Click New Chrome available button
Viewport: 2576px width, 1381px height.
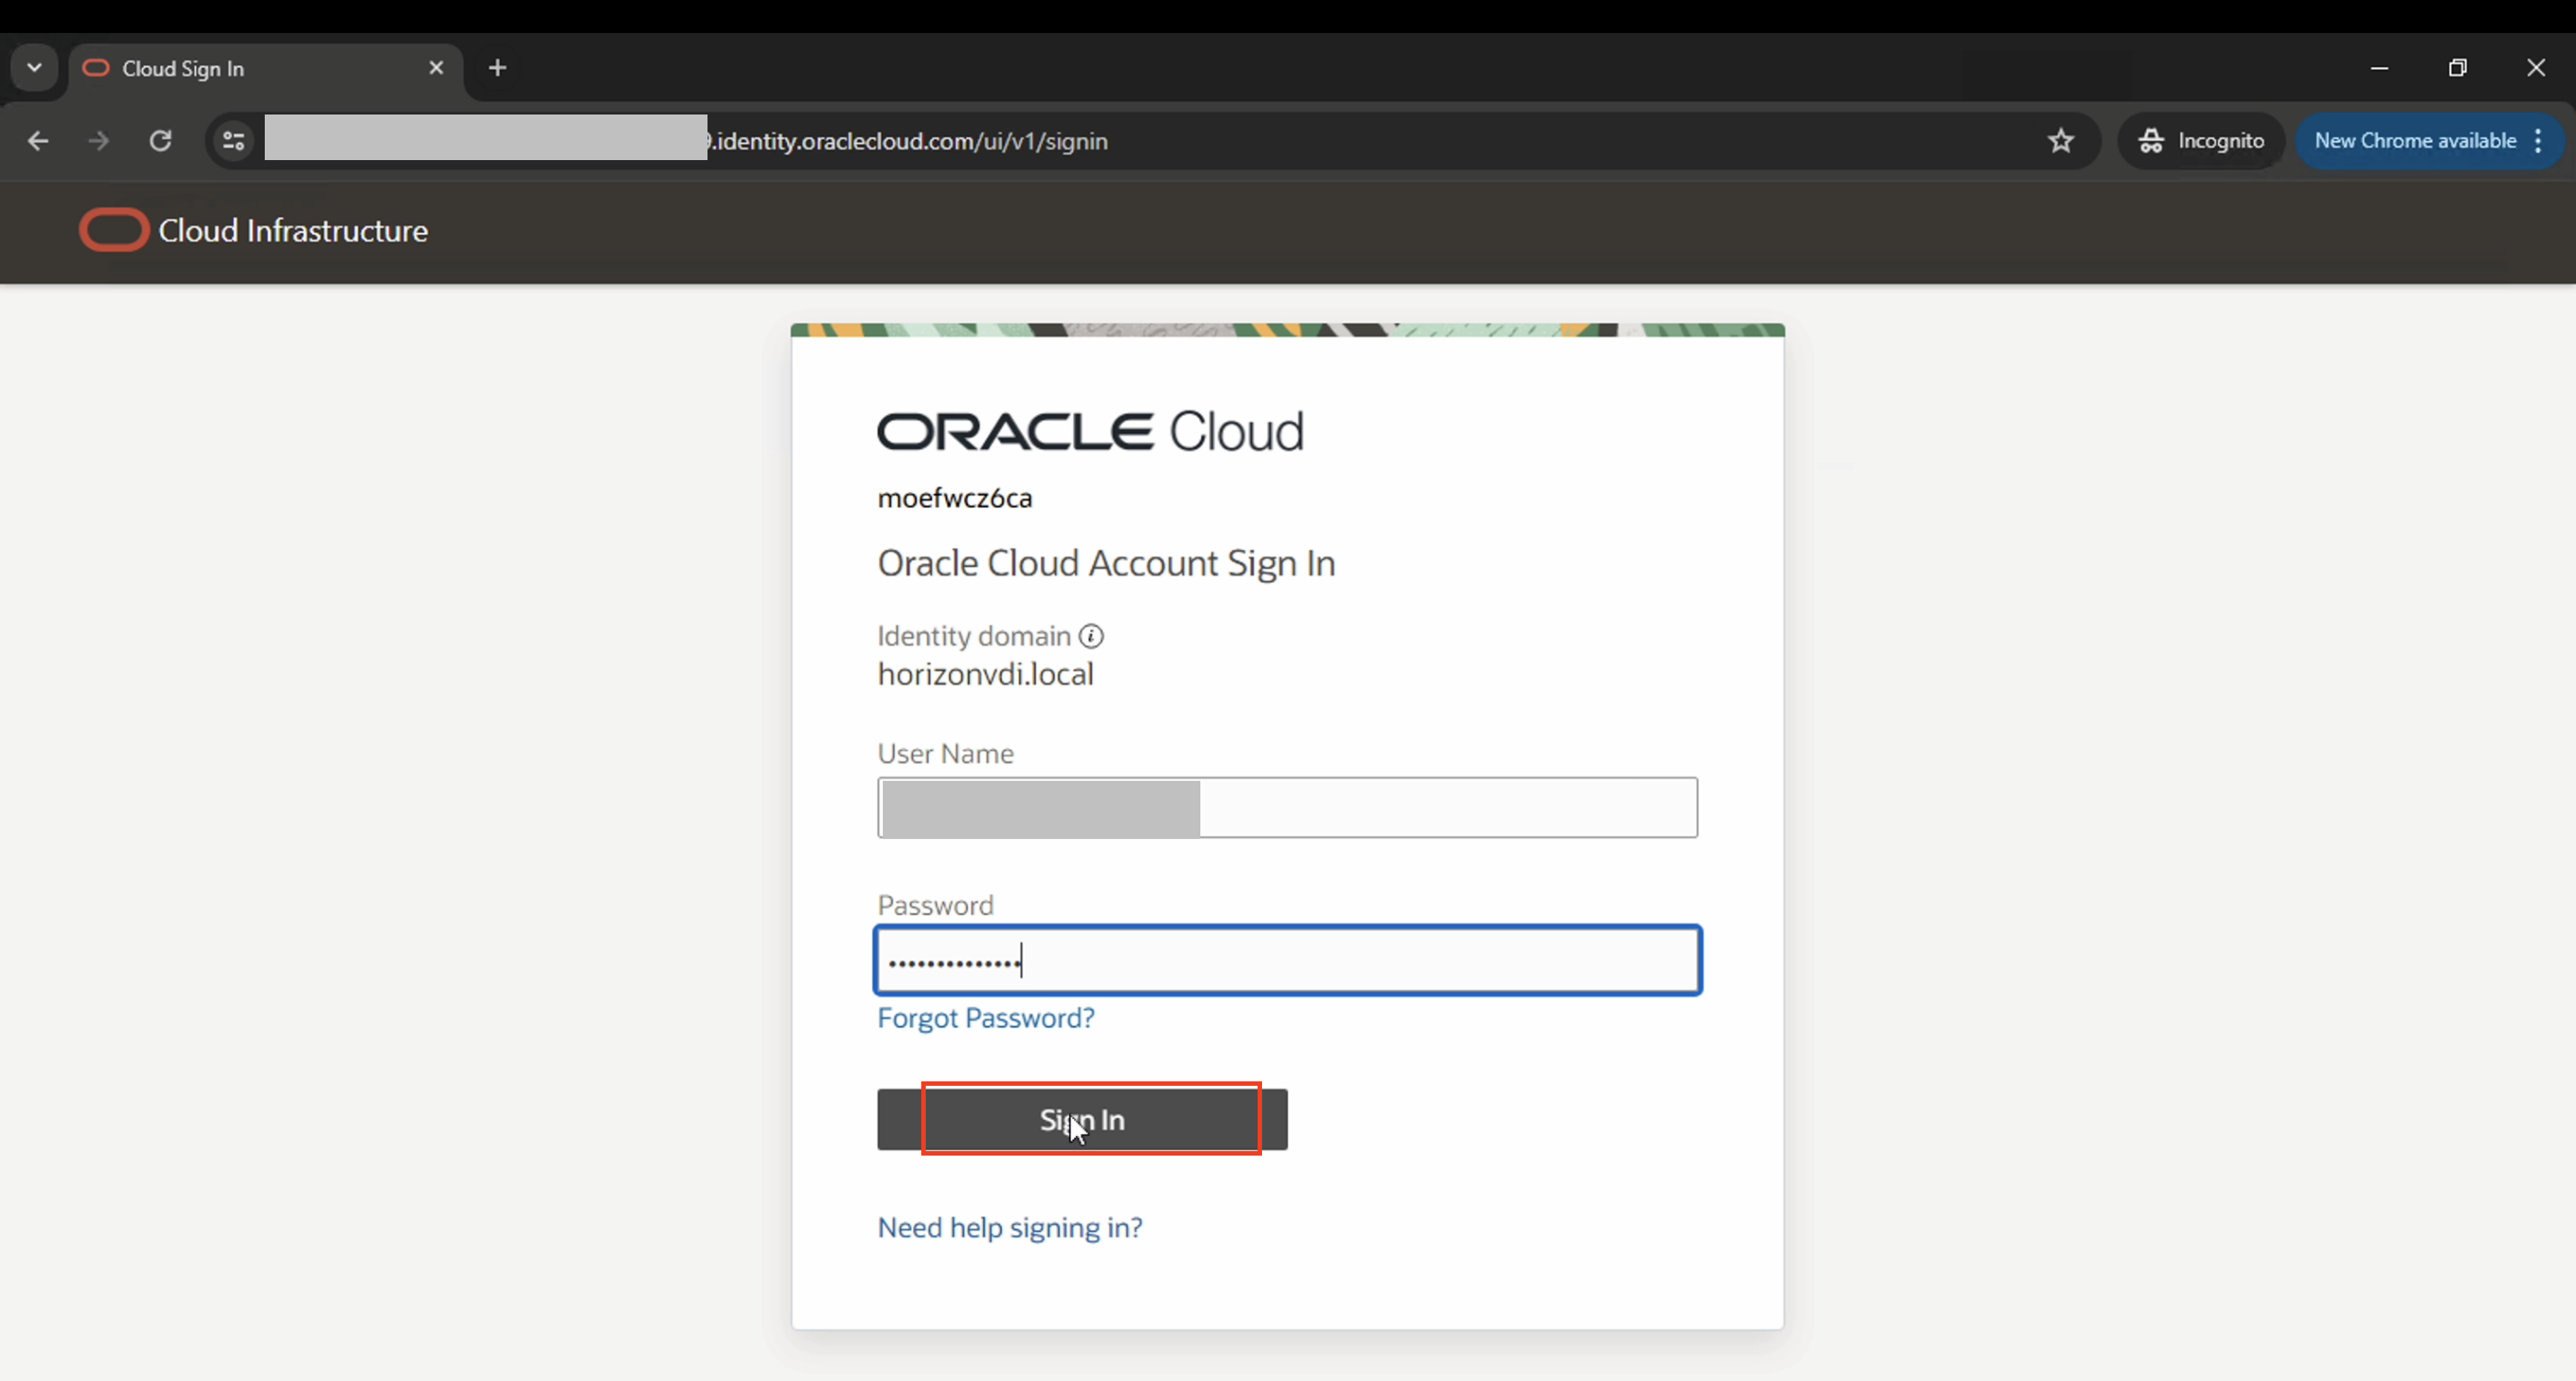point(2414,141)
